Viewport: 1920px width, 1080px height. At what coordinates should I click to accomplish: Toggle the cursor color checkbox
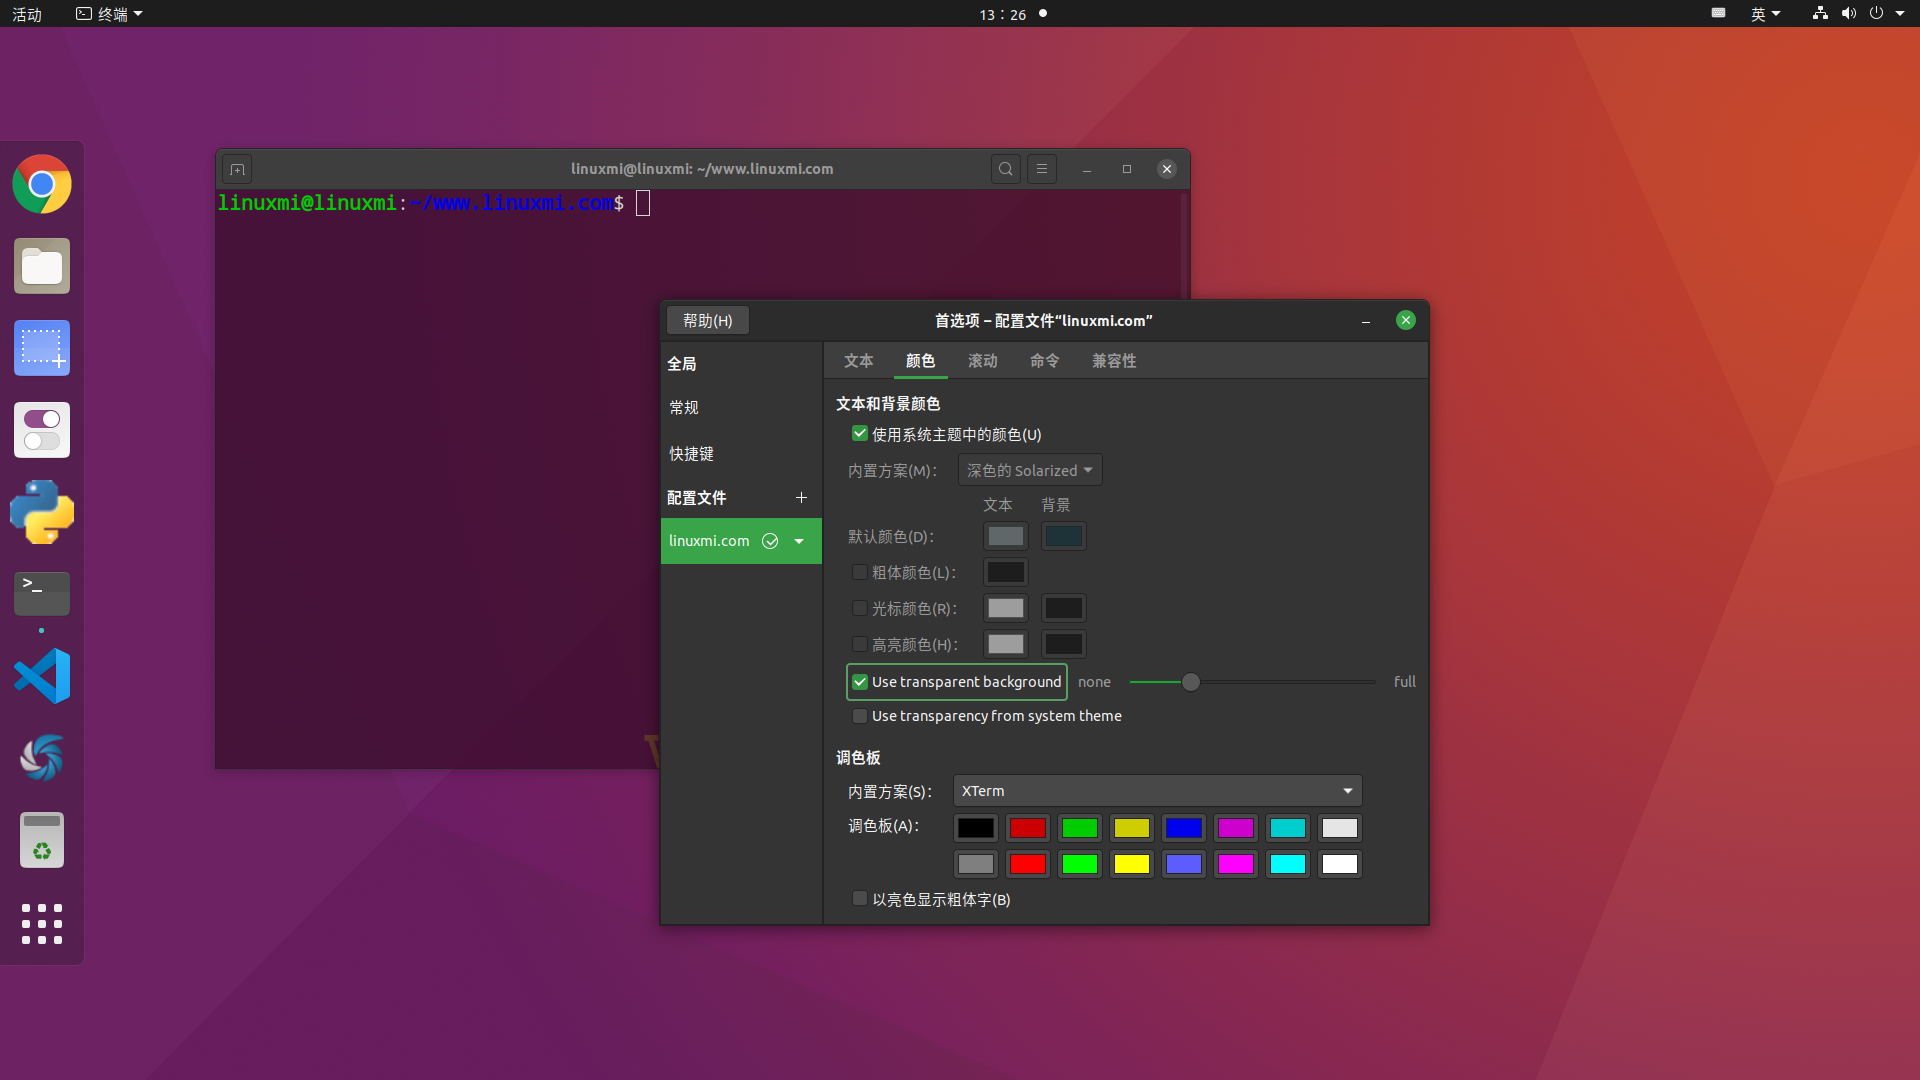coord(859,608)
